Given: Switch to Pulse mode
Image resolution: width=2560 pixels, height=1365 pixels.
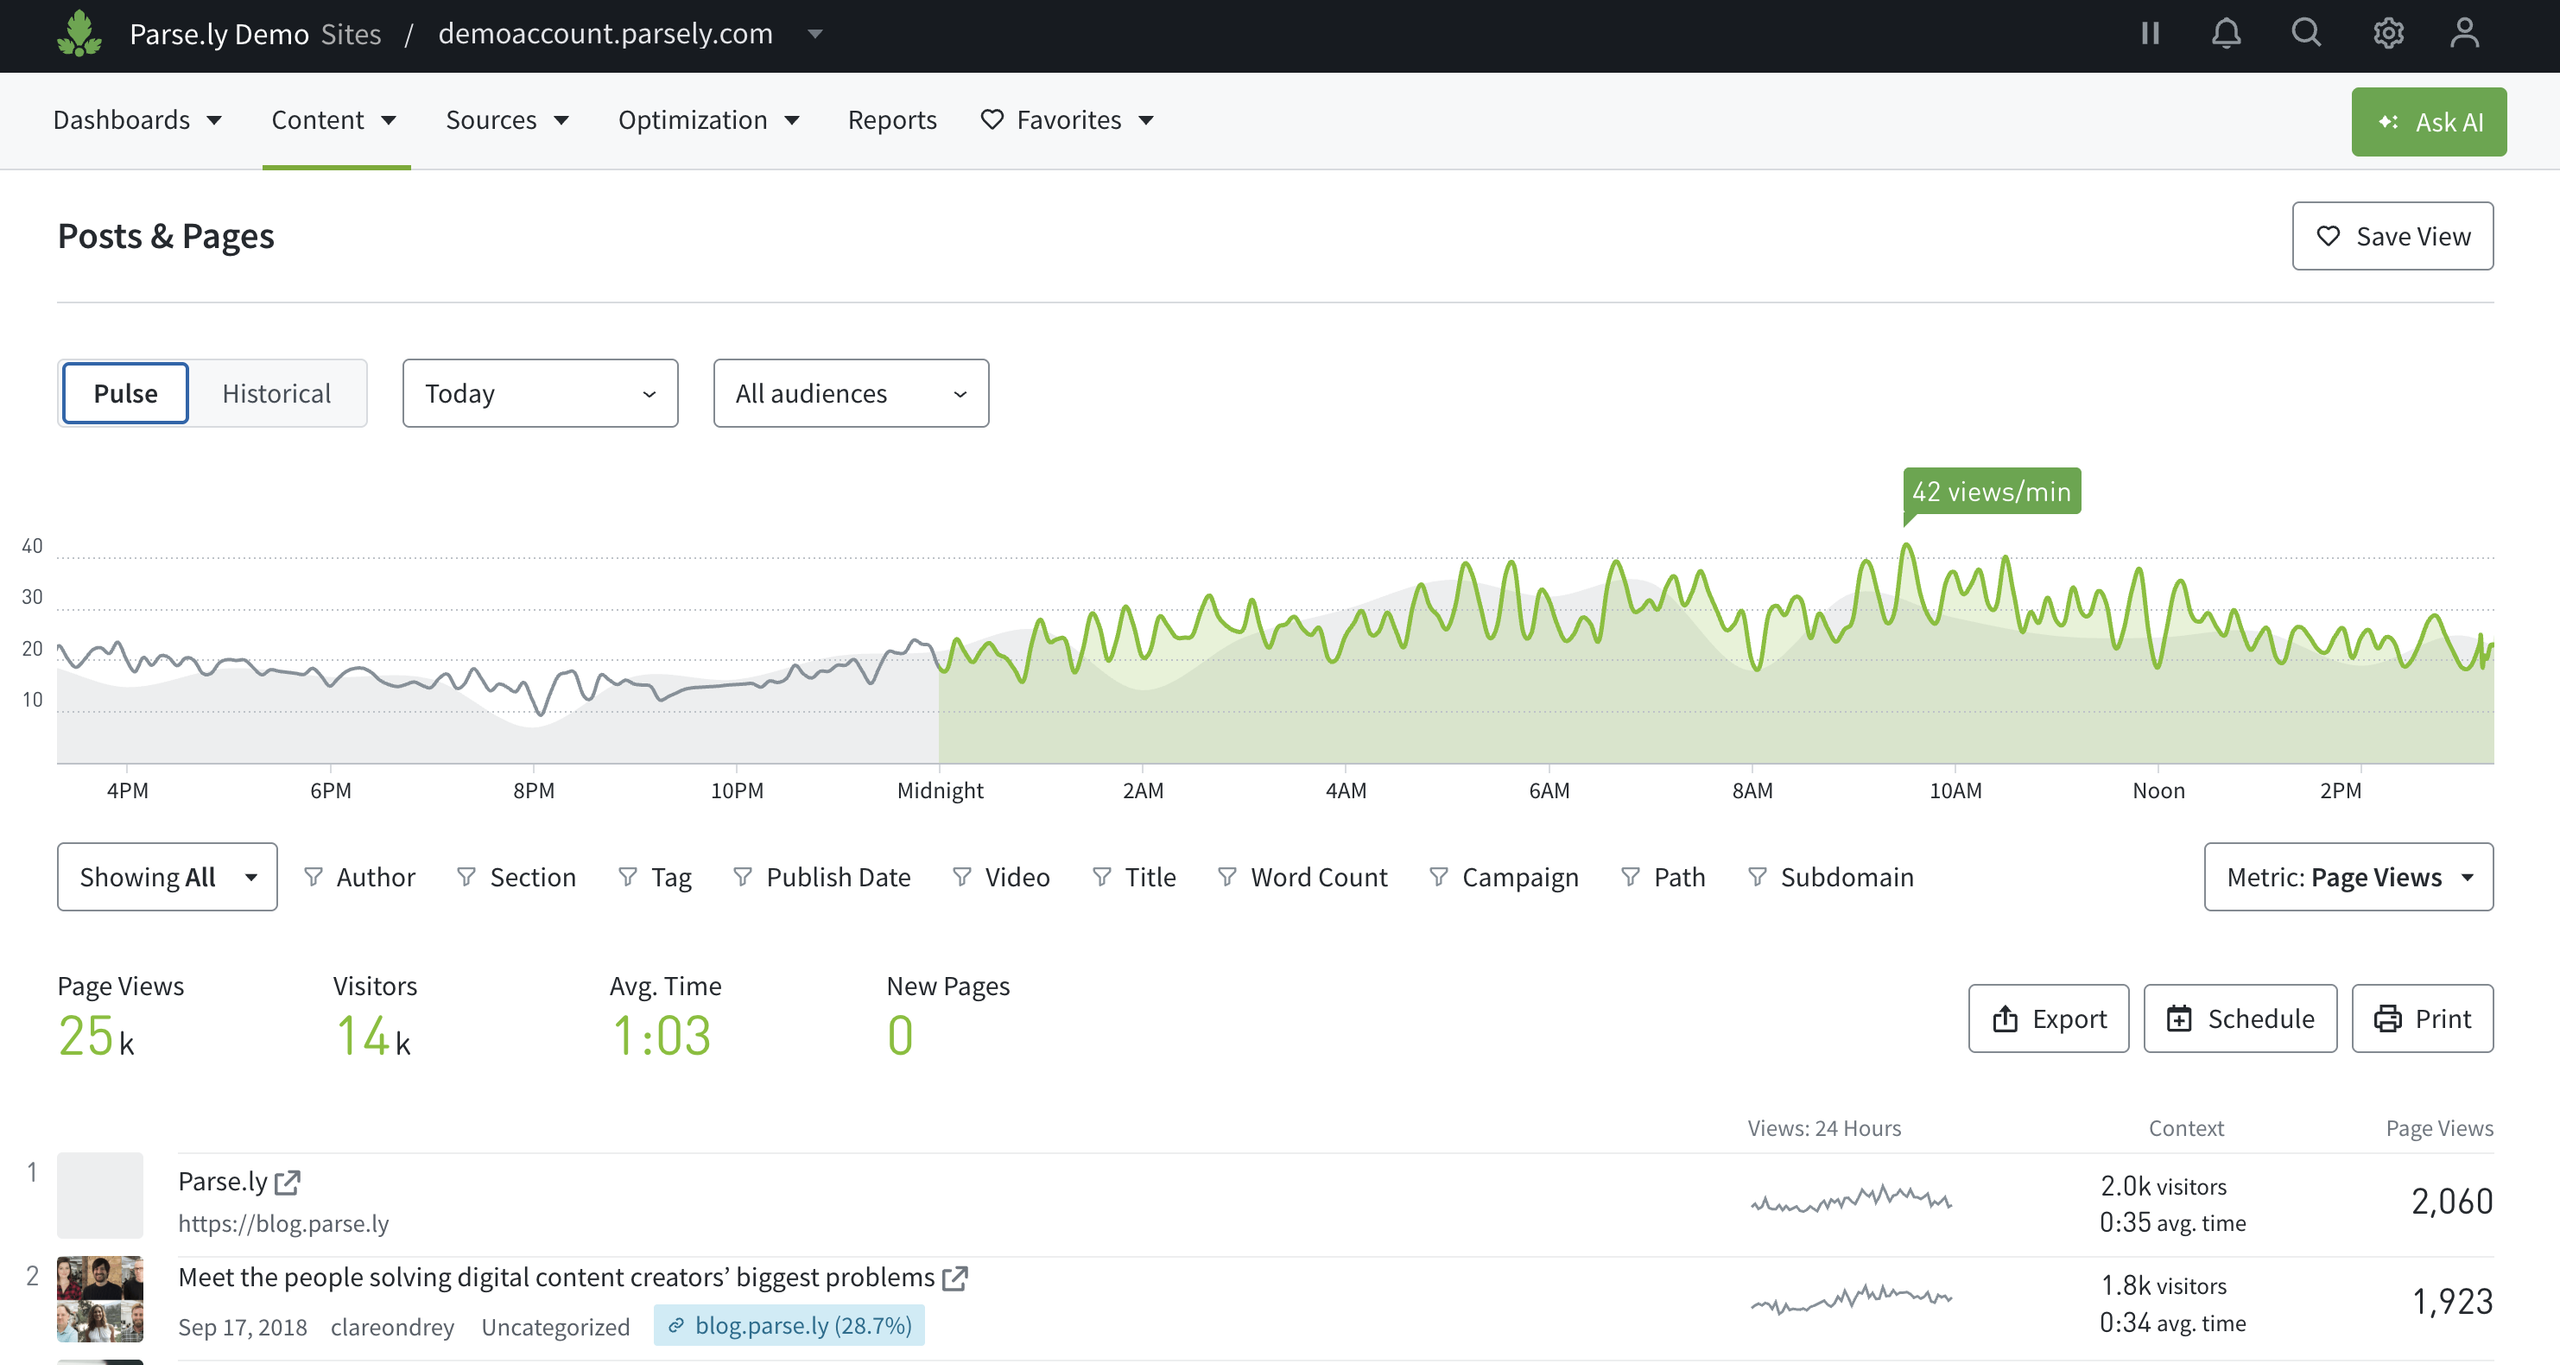Looking at the screenshot, I should click(x=125, y=393).
